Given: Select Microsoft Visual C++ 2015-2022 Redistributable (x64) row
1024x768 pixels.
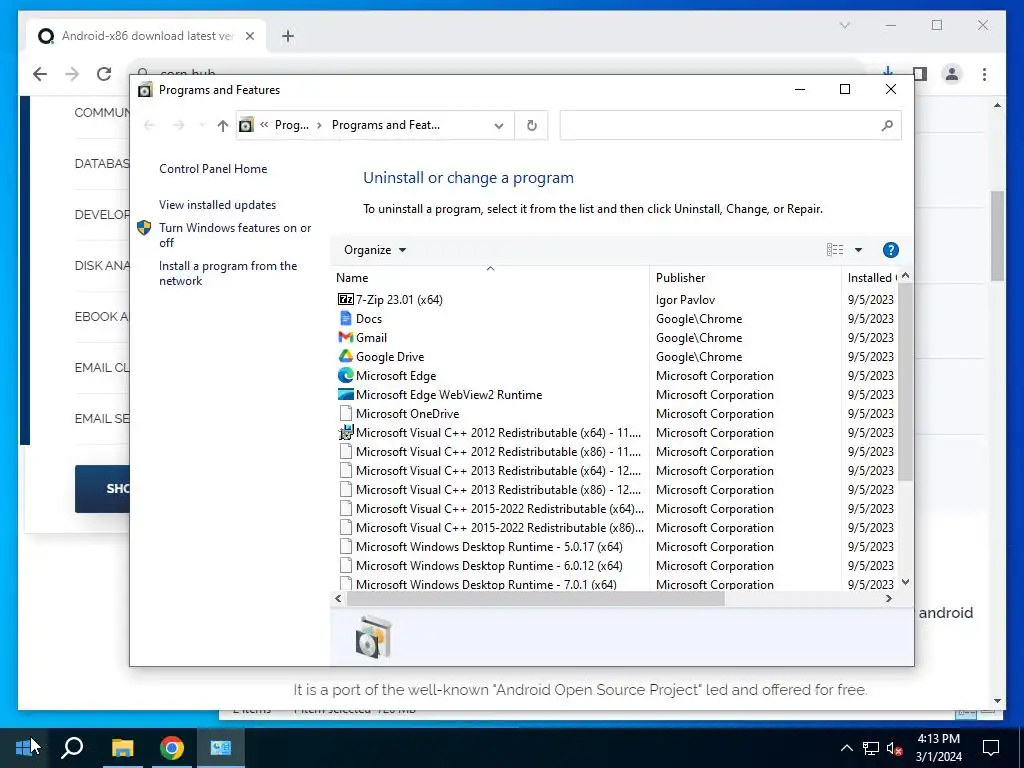Looking at the screenshot, I should pos(614,508).
